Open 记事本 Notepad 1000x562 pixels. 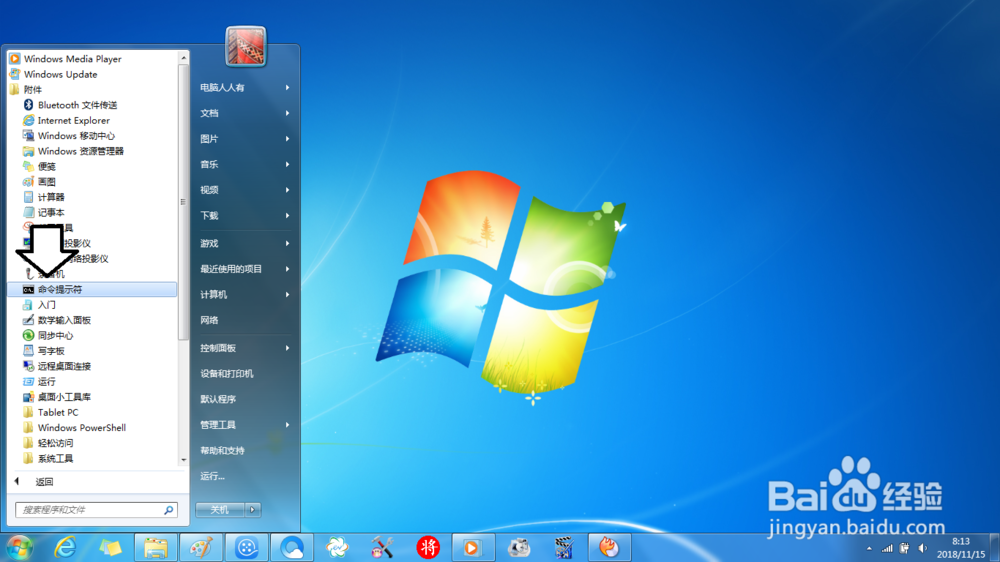pos(50,212)
